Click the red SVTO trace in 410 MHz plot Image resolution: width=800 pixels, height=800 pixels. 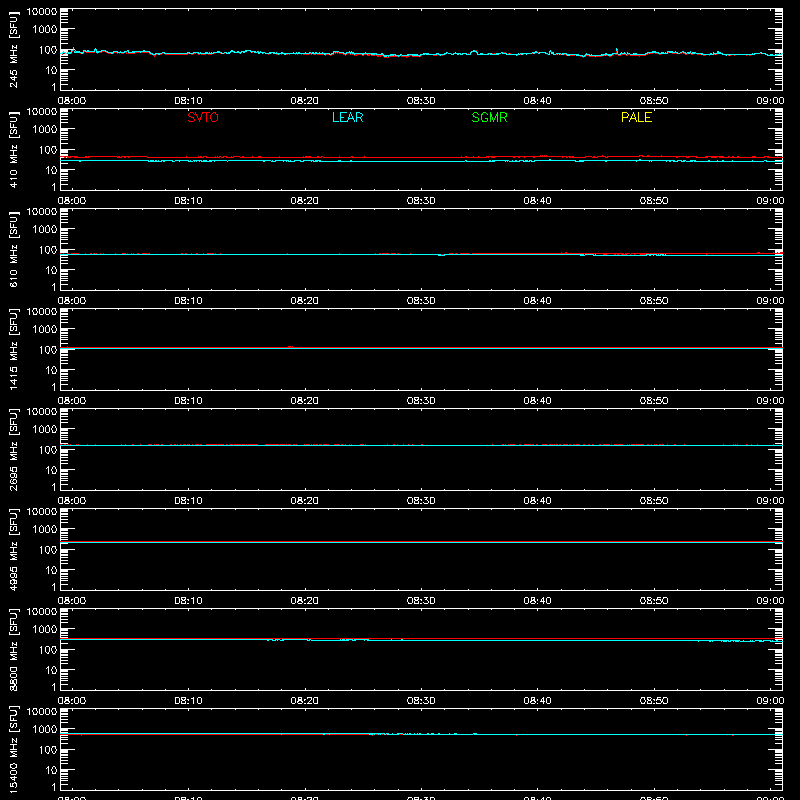[x=421, y=157]
